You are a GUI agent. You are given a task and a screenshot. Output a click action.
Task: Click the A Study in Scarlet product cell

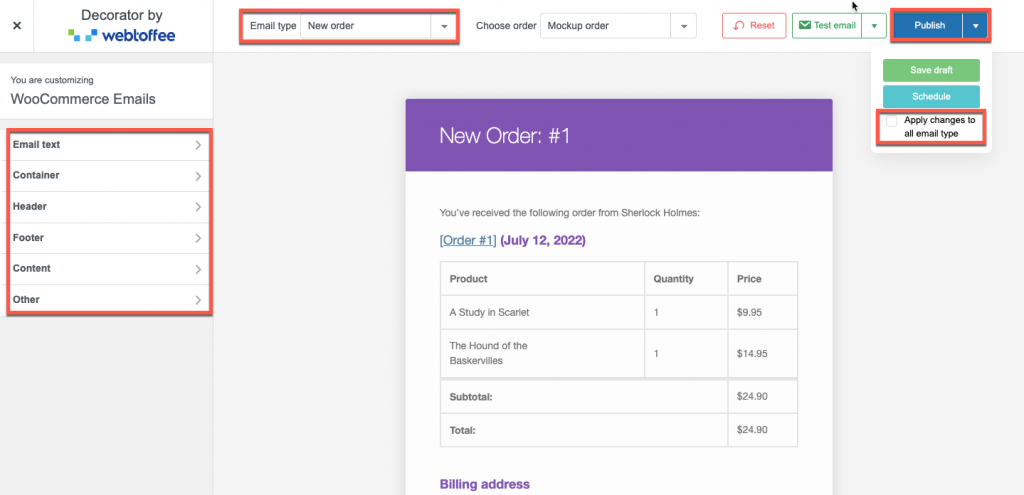(x=542, y=312)
